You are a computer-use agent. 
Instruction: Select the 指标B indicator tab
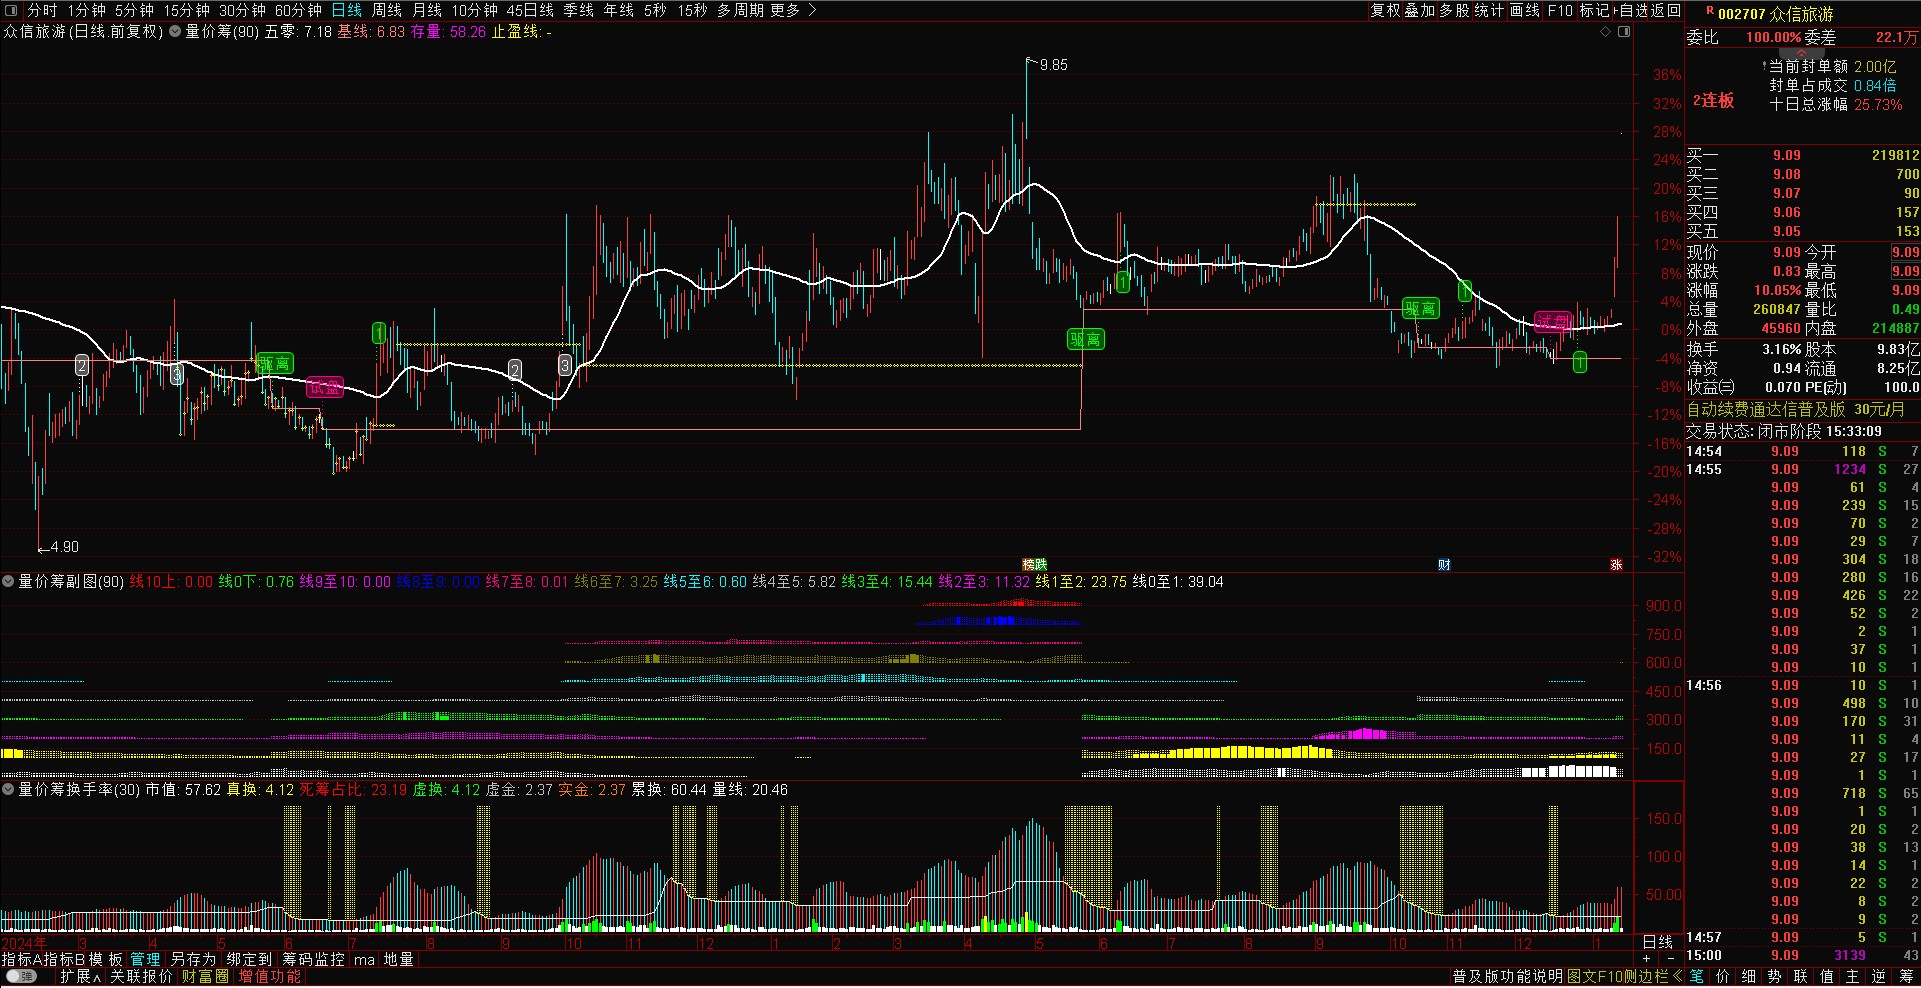point(62,959)
